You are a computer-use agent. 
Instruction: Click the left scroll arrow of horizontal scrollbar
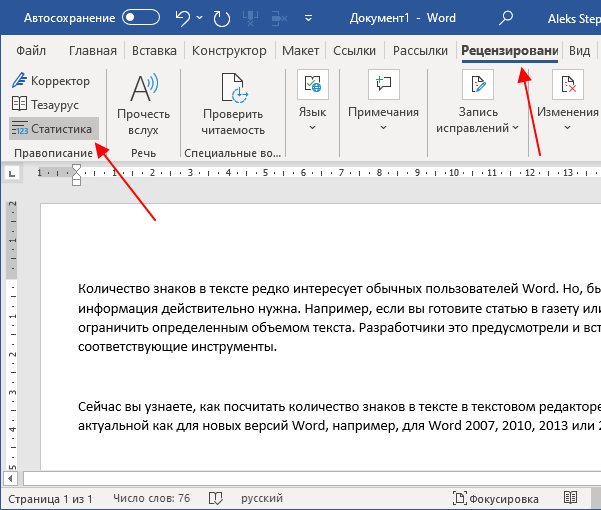10,478
